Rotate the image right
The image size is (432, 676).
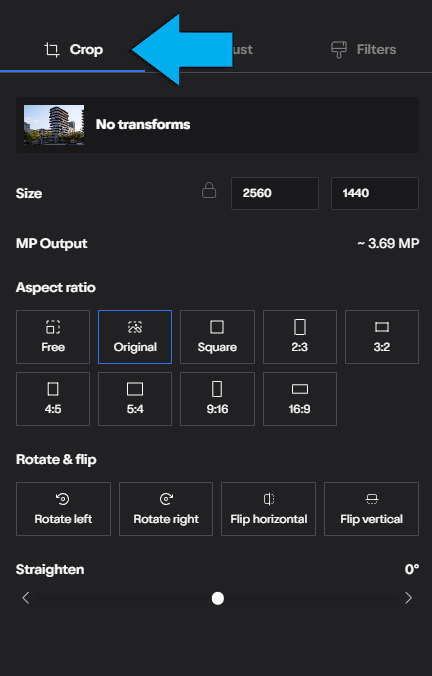pyautogui.click(x=166, y=509)
